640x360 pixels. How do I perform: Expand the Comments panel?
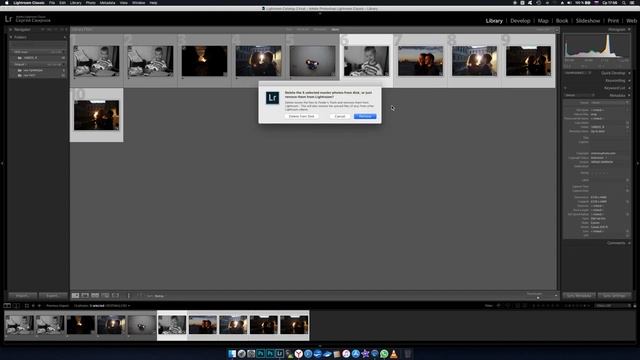629,243
